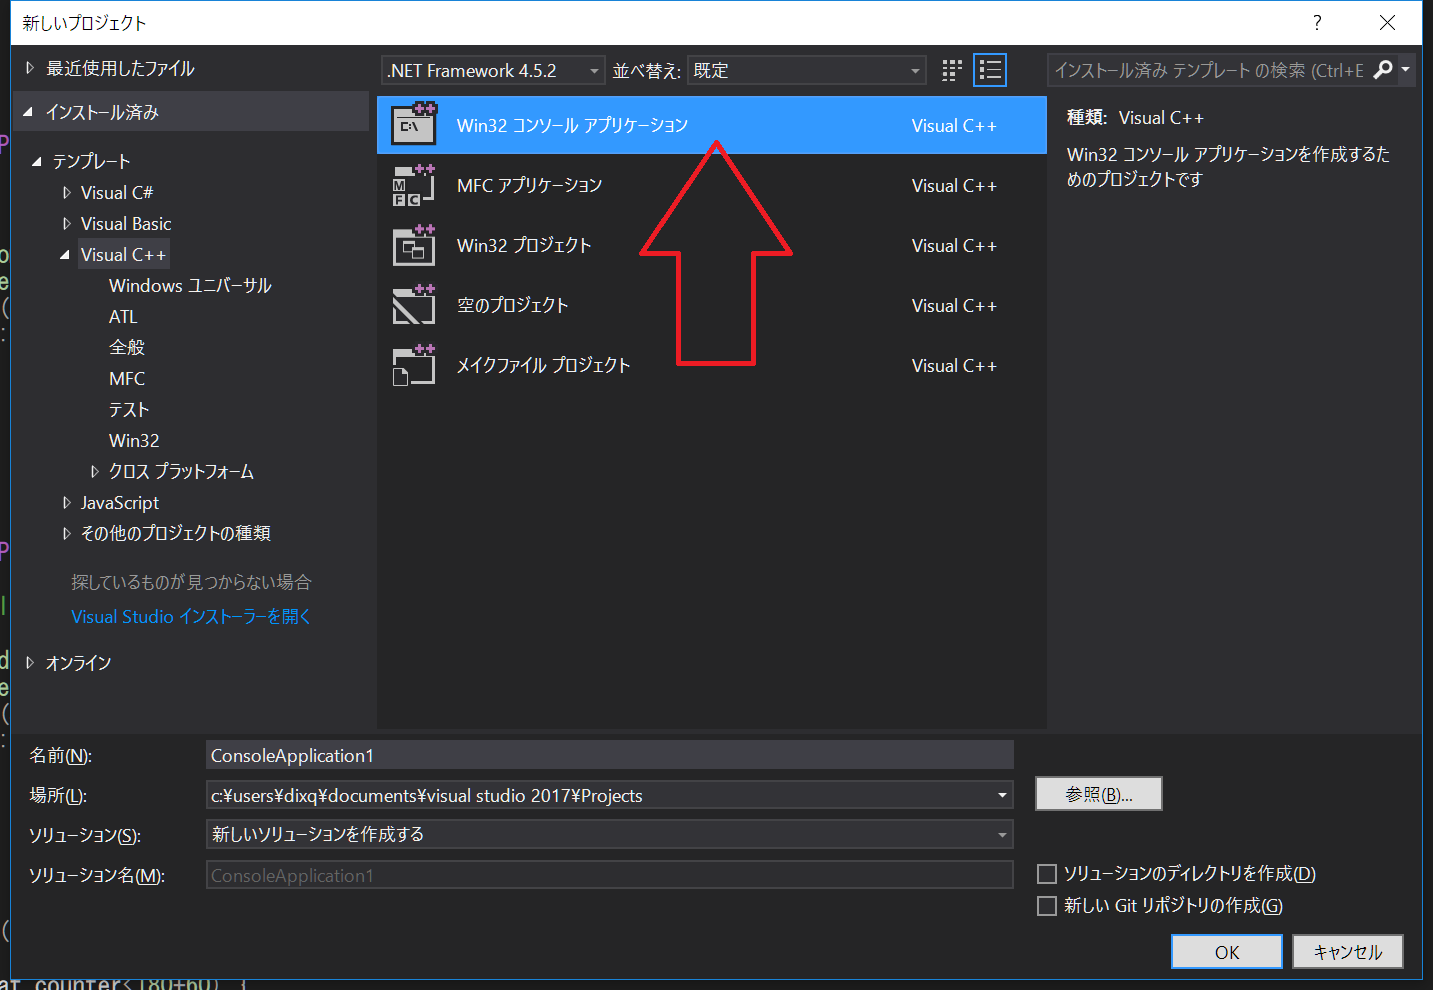Enable create directory for solution checkbox

tap(1047, 874)
